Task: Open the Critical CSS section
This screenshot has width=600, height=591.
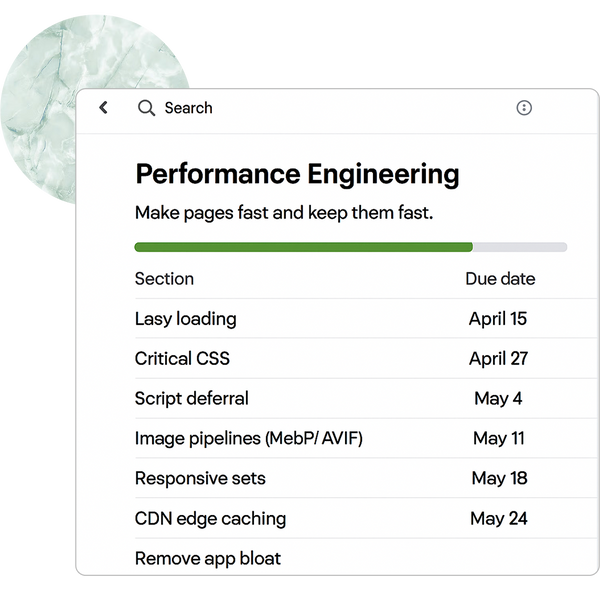Action: tap(182, 358)
